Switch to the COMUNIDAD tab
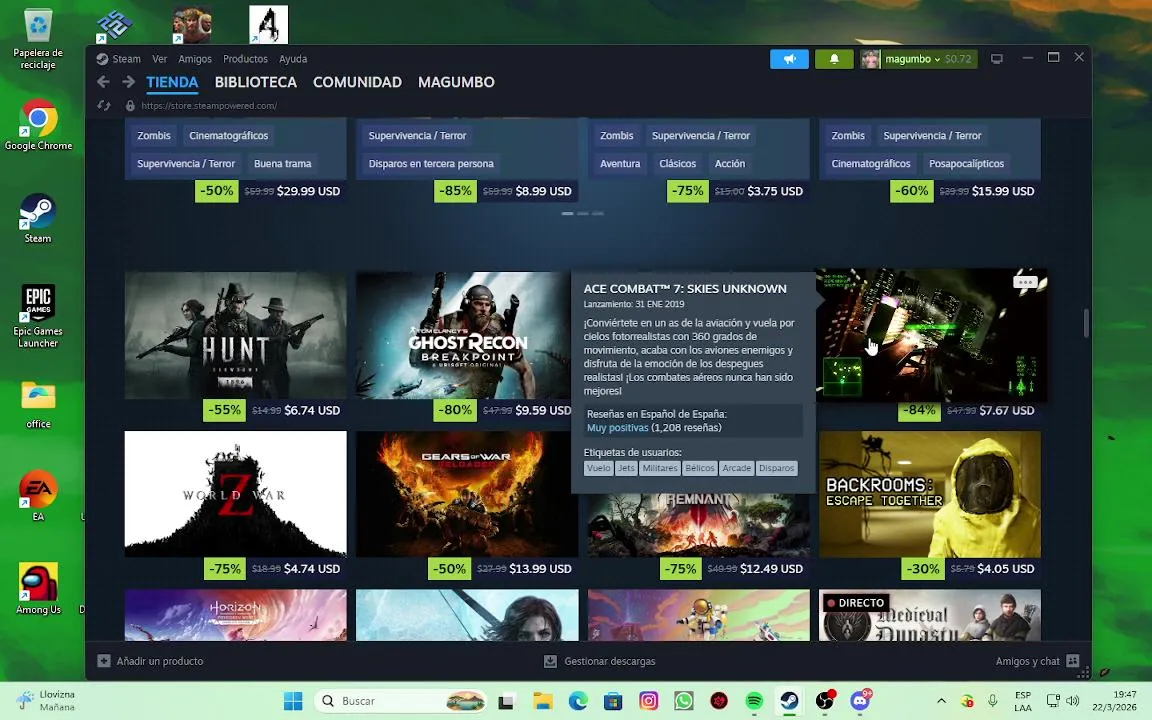Image resolution: width=1152 pixels, height=720 pixels. tap(357, 82)
